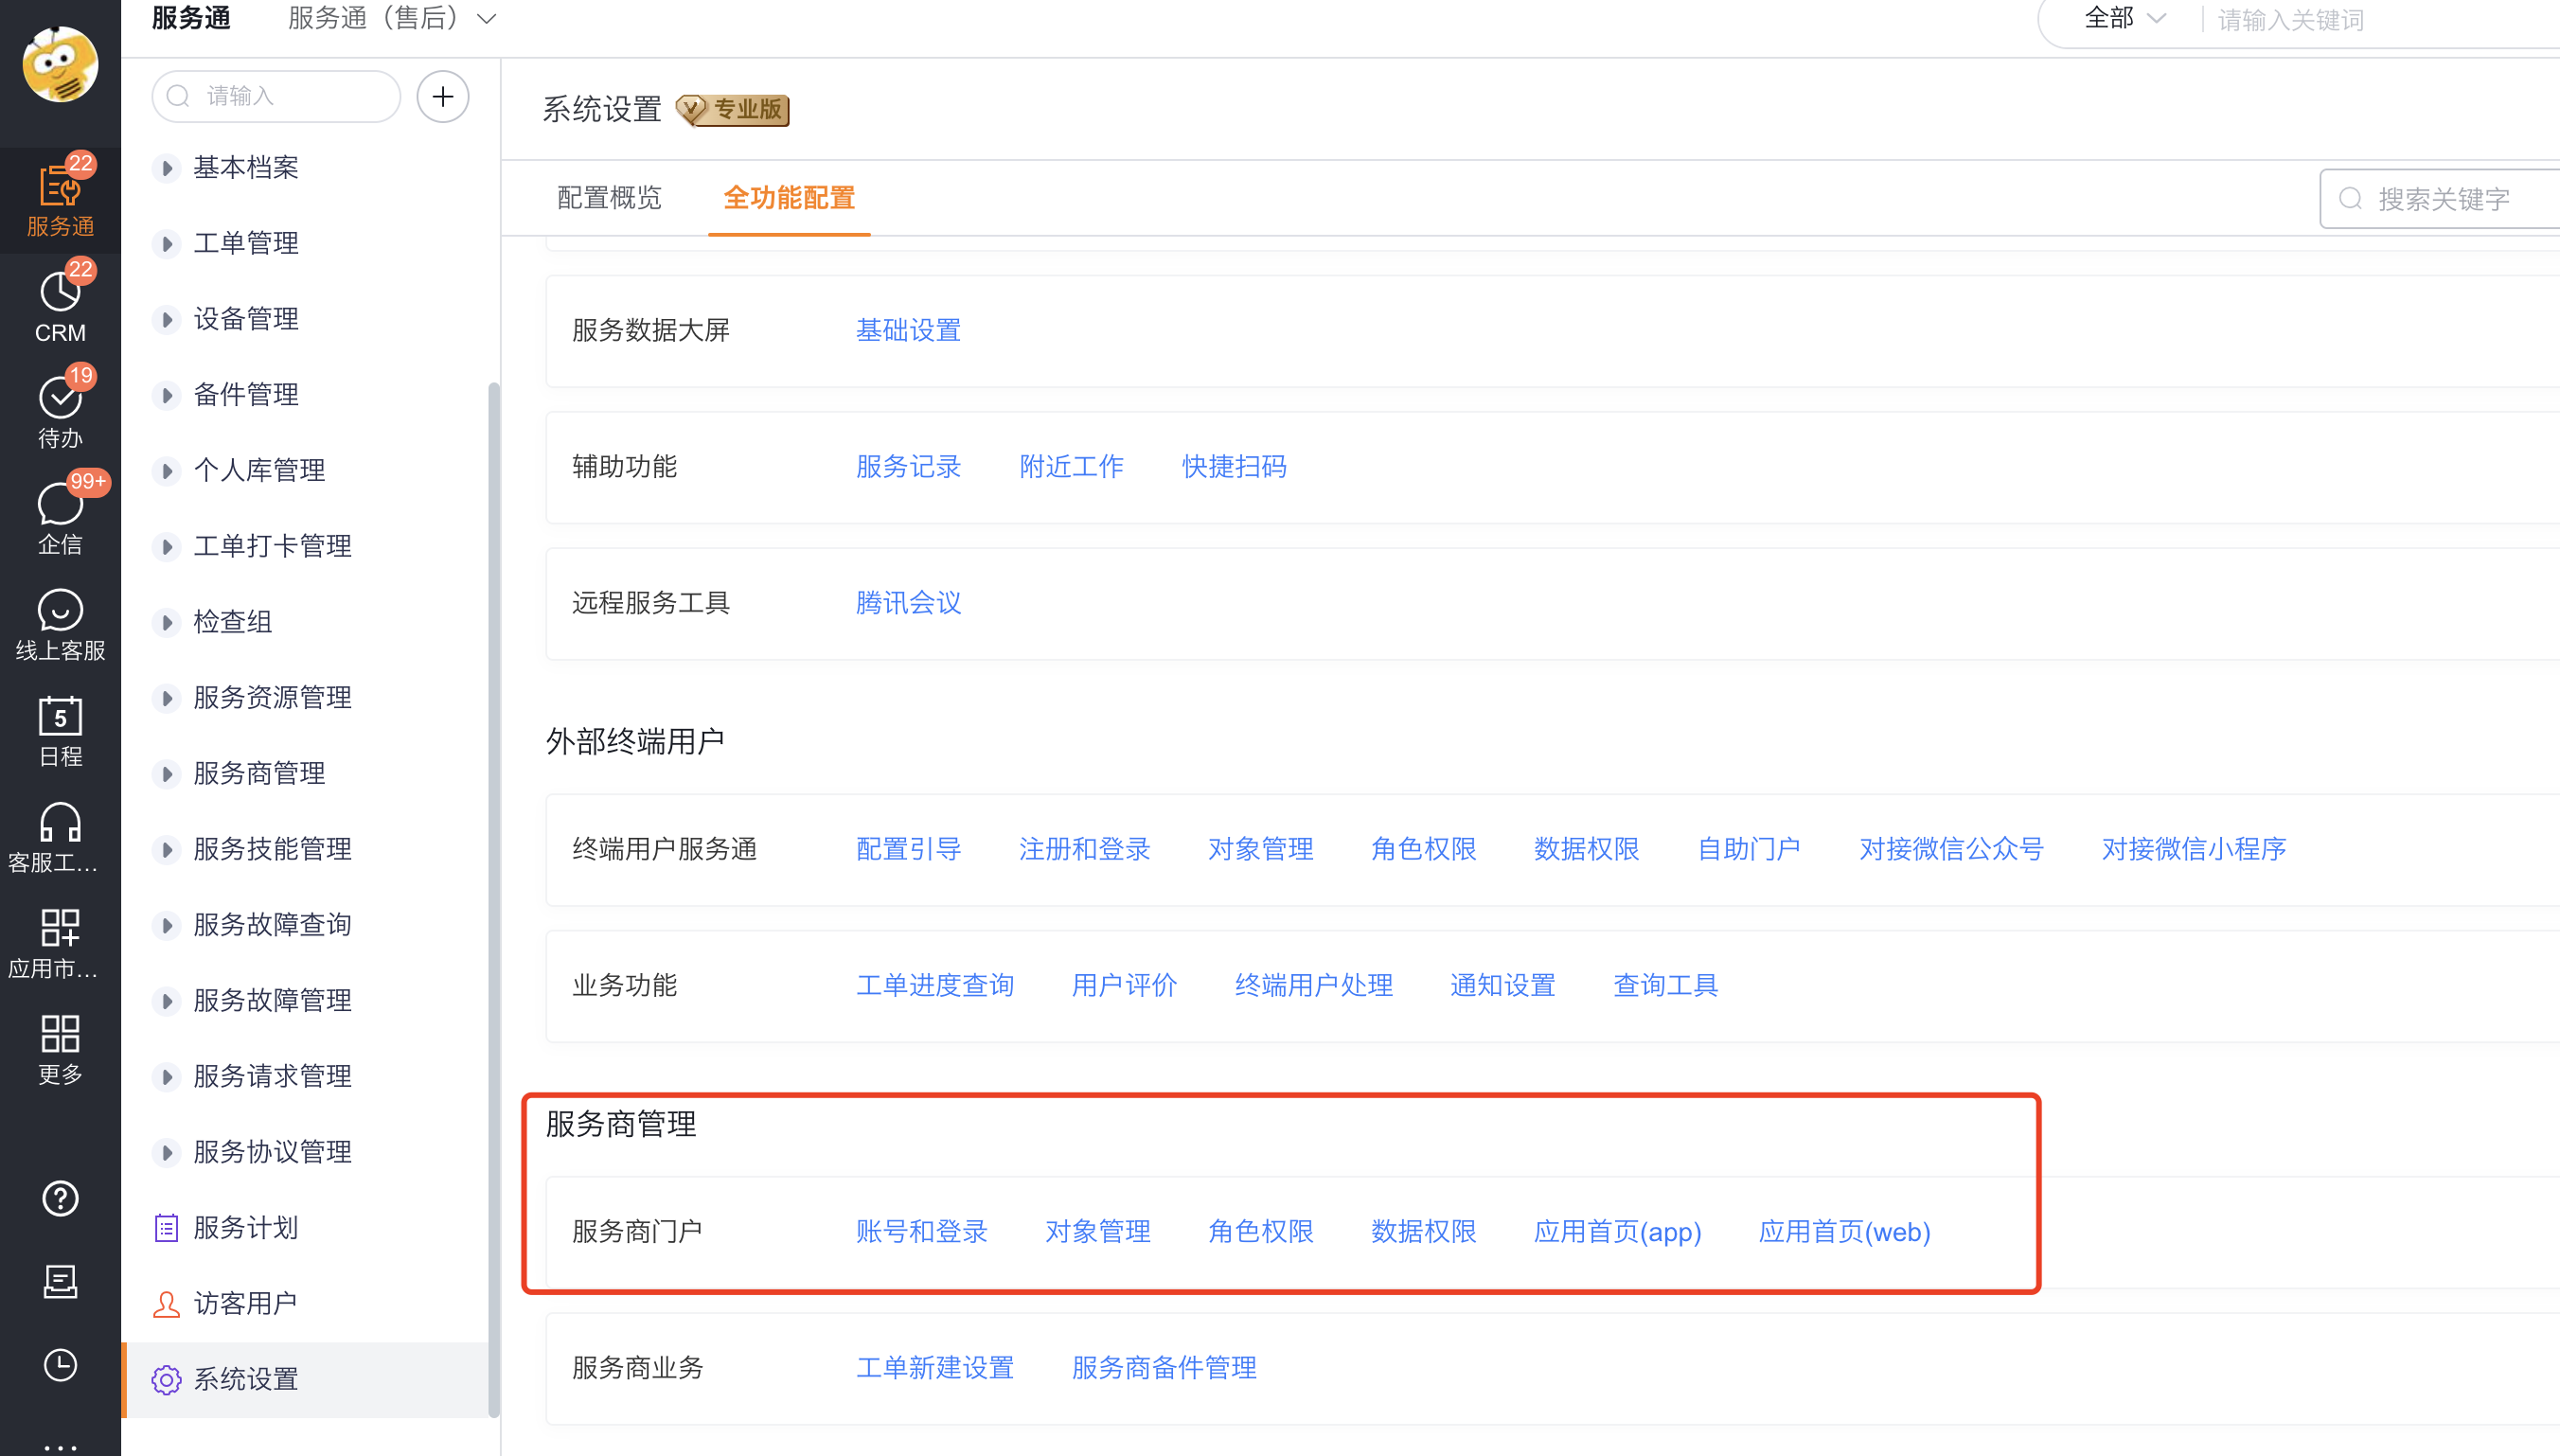
Task: Open the 应用首页(app) link
Action: (x=1617, y=1231)
